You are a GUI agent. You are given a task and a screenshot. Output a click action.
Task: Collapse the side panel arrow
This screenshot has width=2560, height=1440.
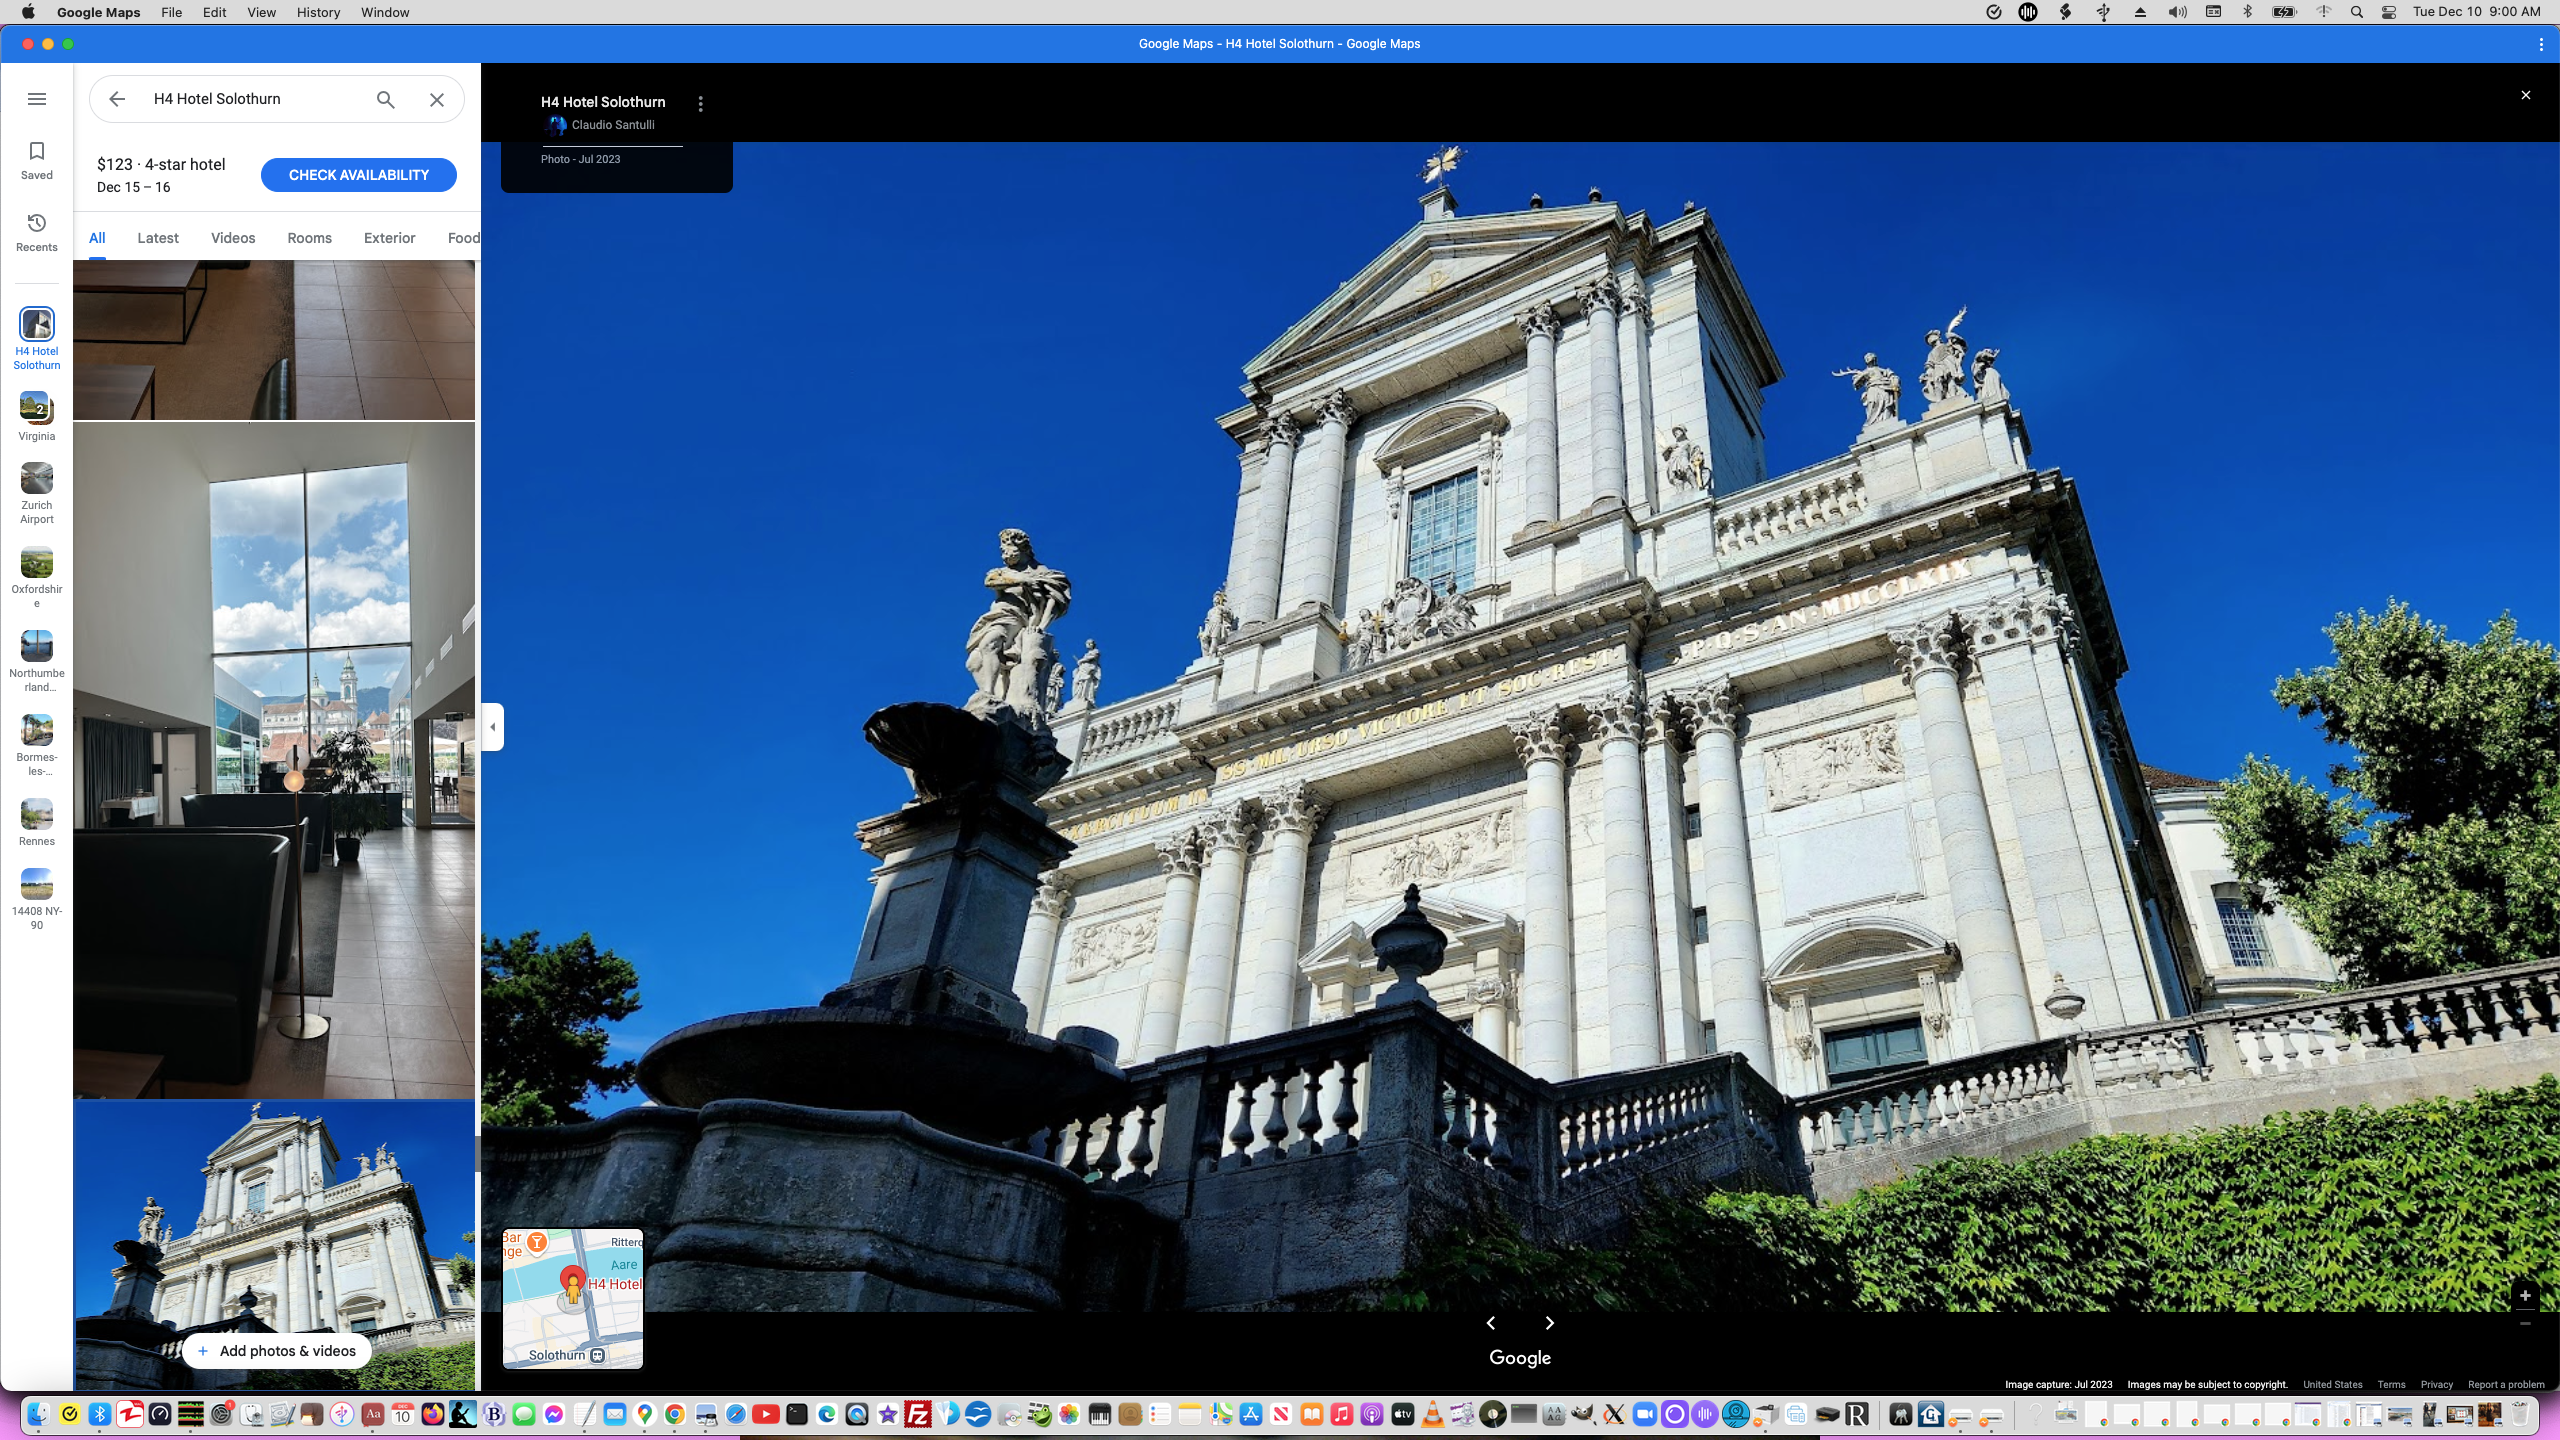pyautogui.click(x=492, y=727)
